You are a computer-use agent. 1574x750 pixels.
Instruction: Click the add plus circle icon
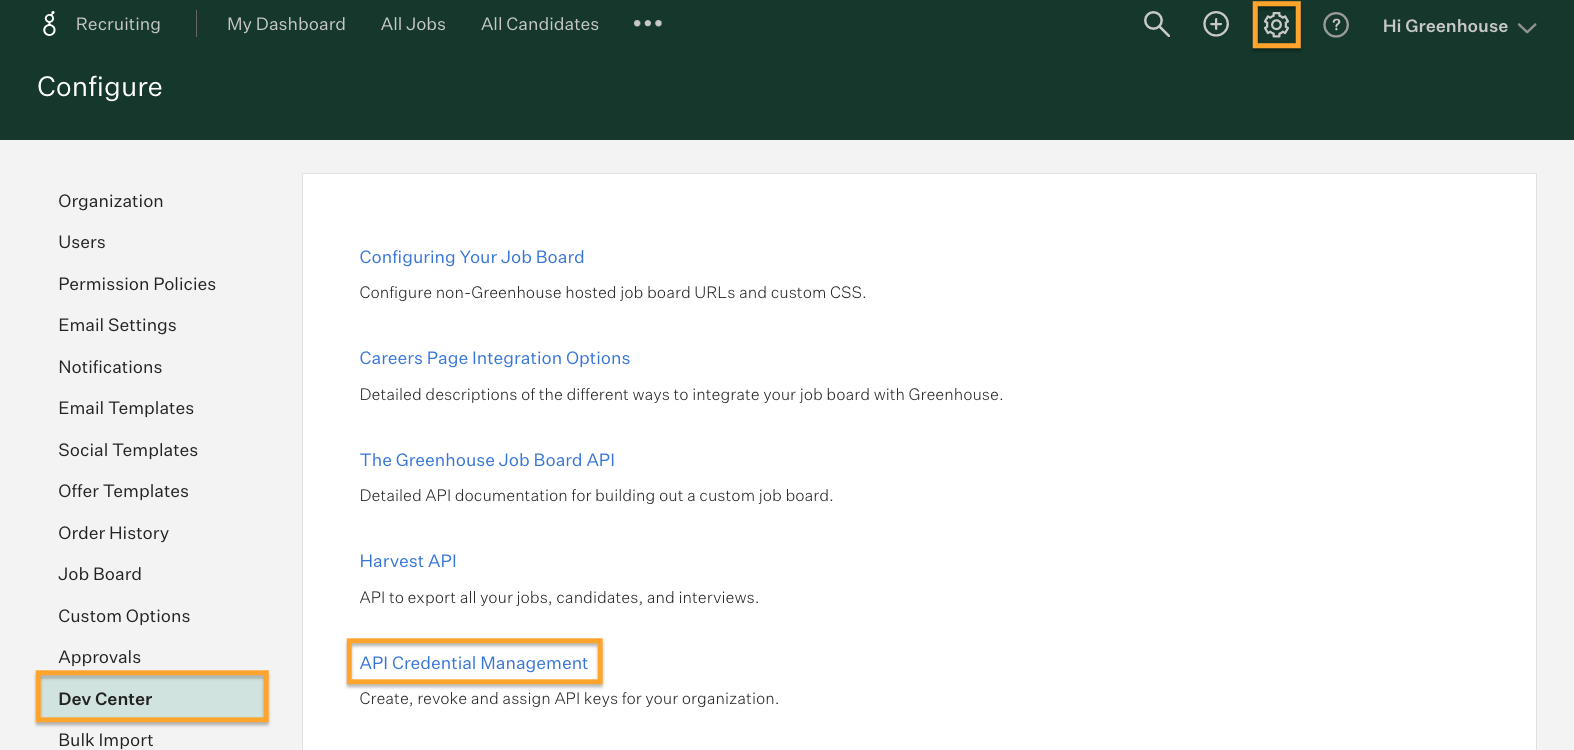[x=1216, y=24]
